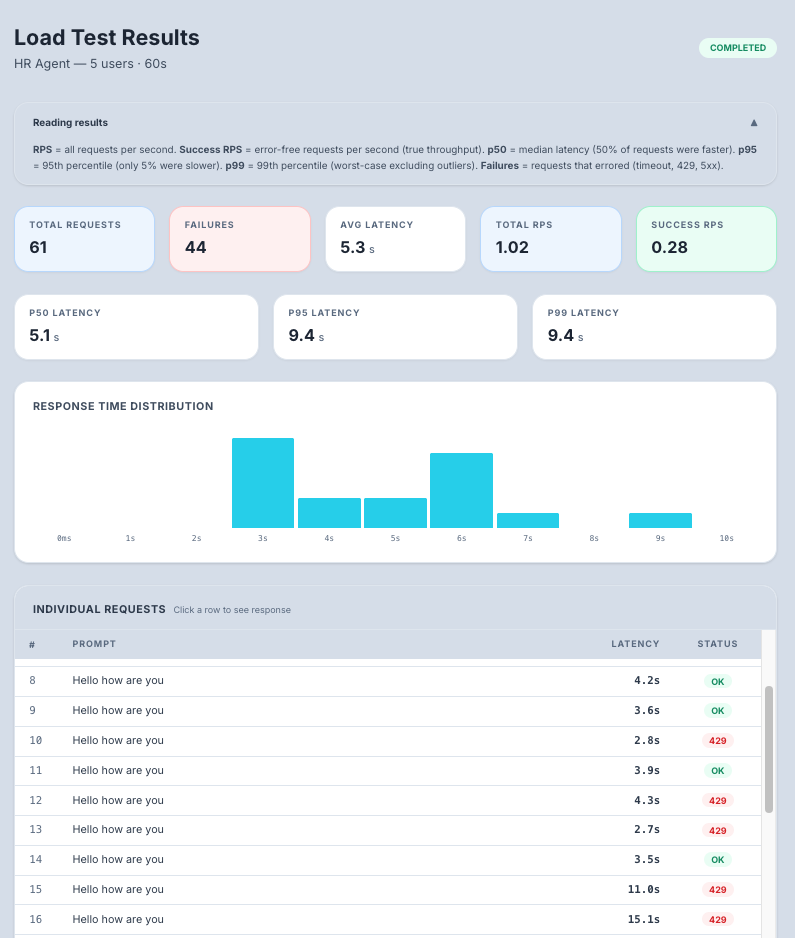Select the TOTAL REQUESTS stat card
Image resolution: width=795 pixels, height=938 pixels.
click(x=84, y=238)
